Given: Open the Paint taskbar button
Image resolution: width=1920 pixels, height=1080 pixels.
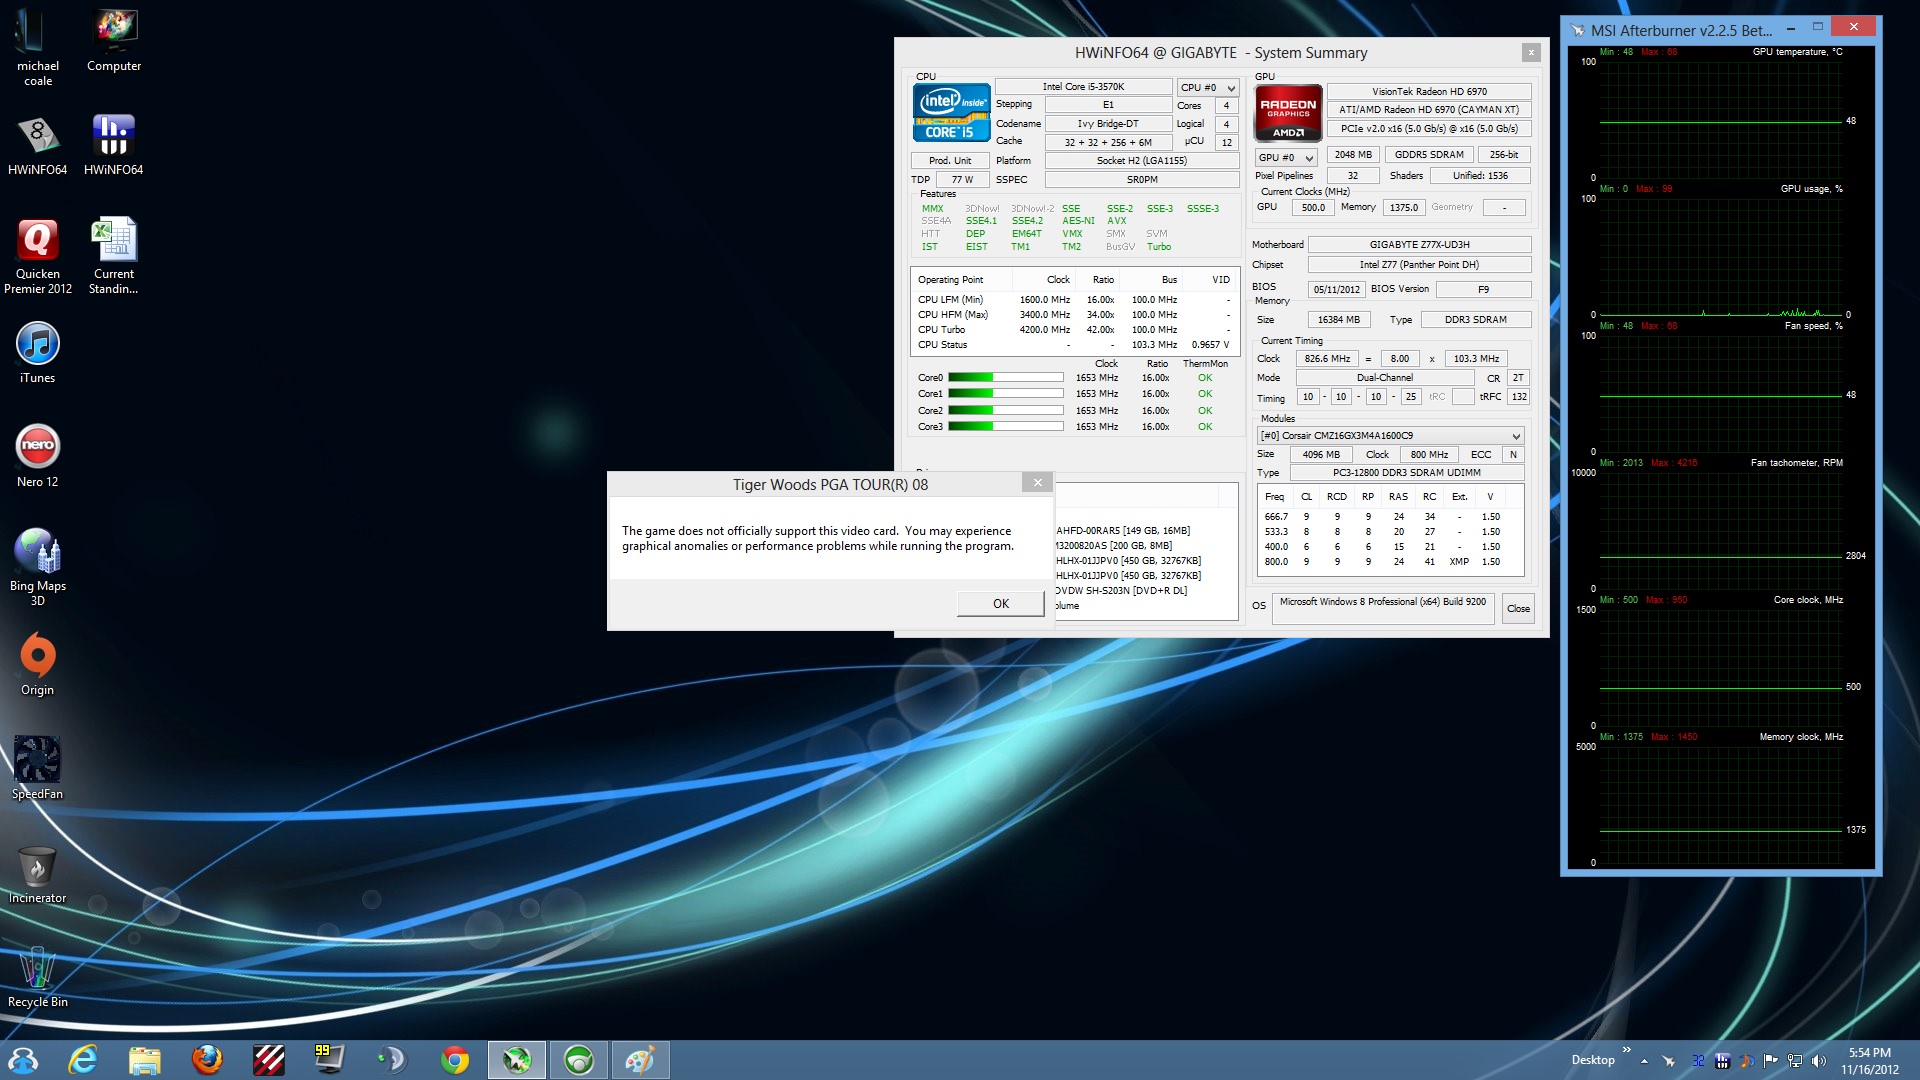Looking at the screenshot, I should tap(640, 1059).
